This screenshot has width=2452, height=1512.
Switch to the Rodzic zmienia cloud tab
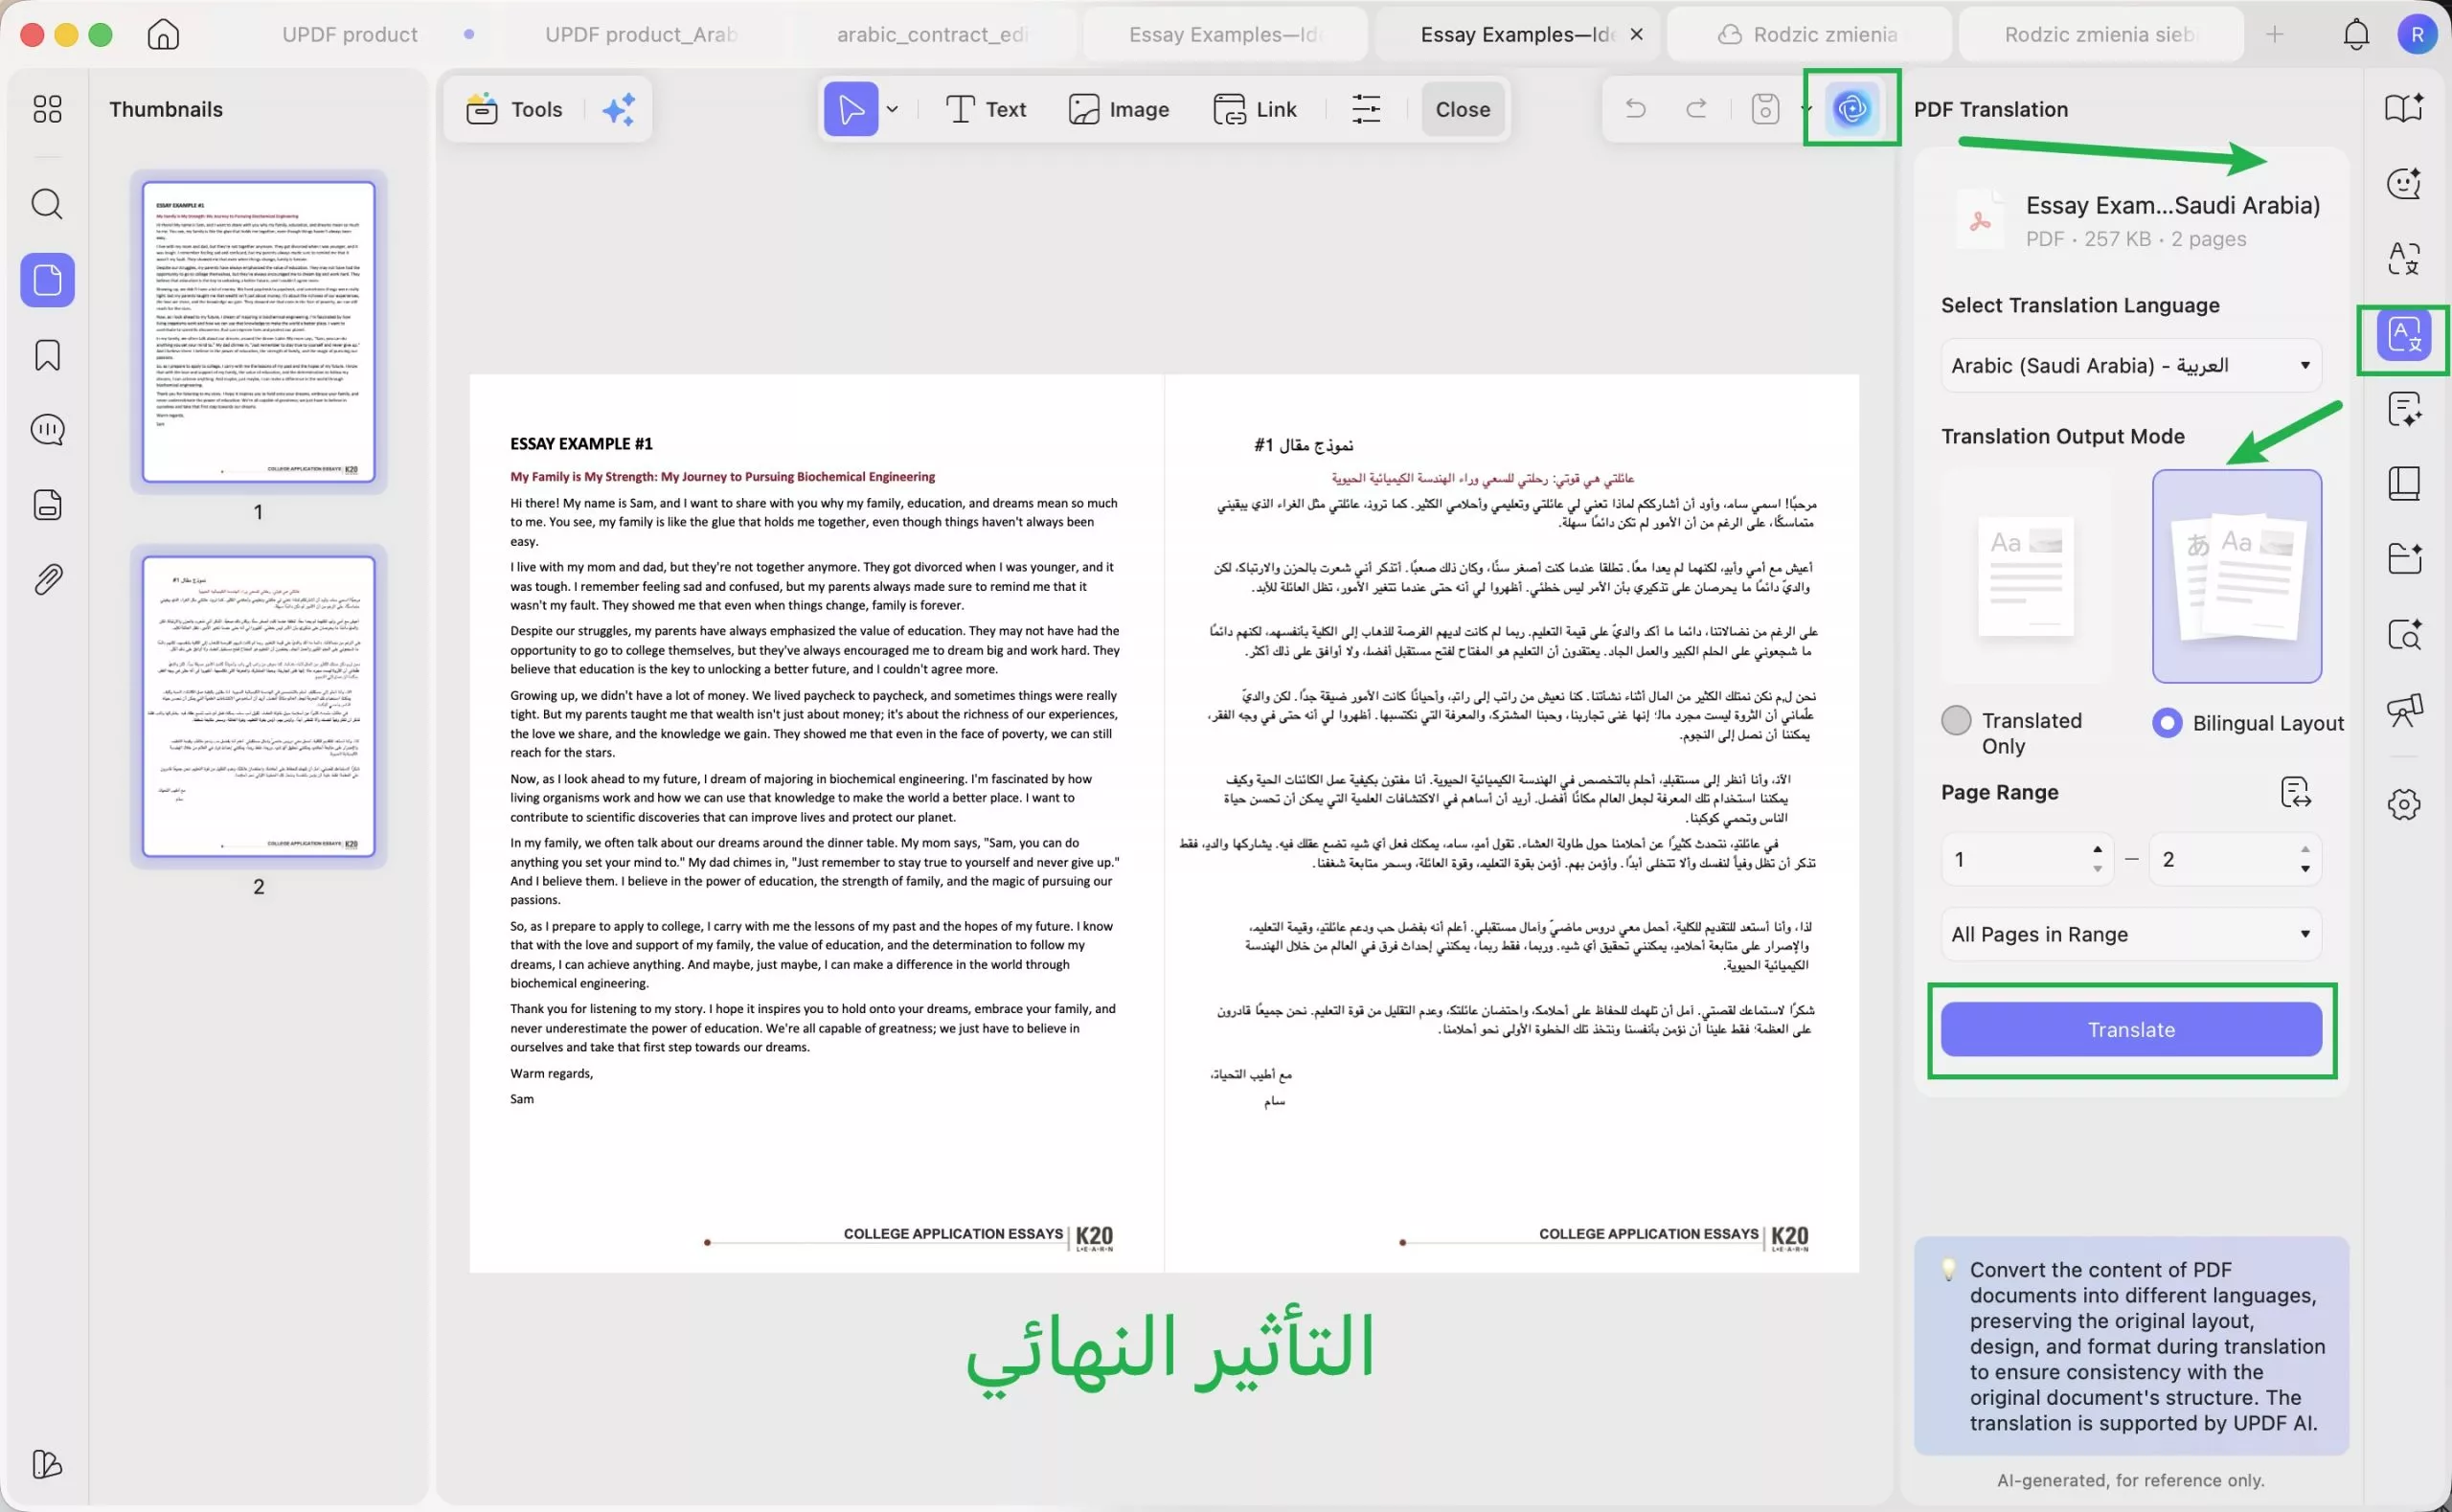click(1808, 34)
